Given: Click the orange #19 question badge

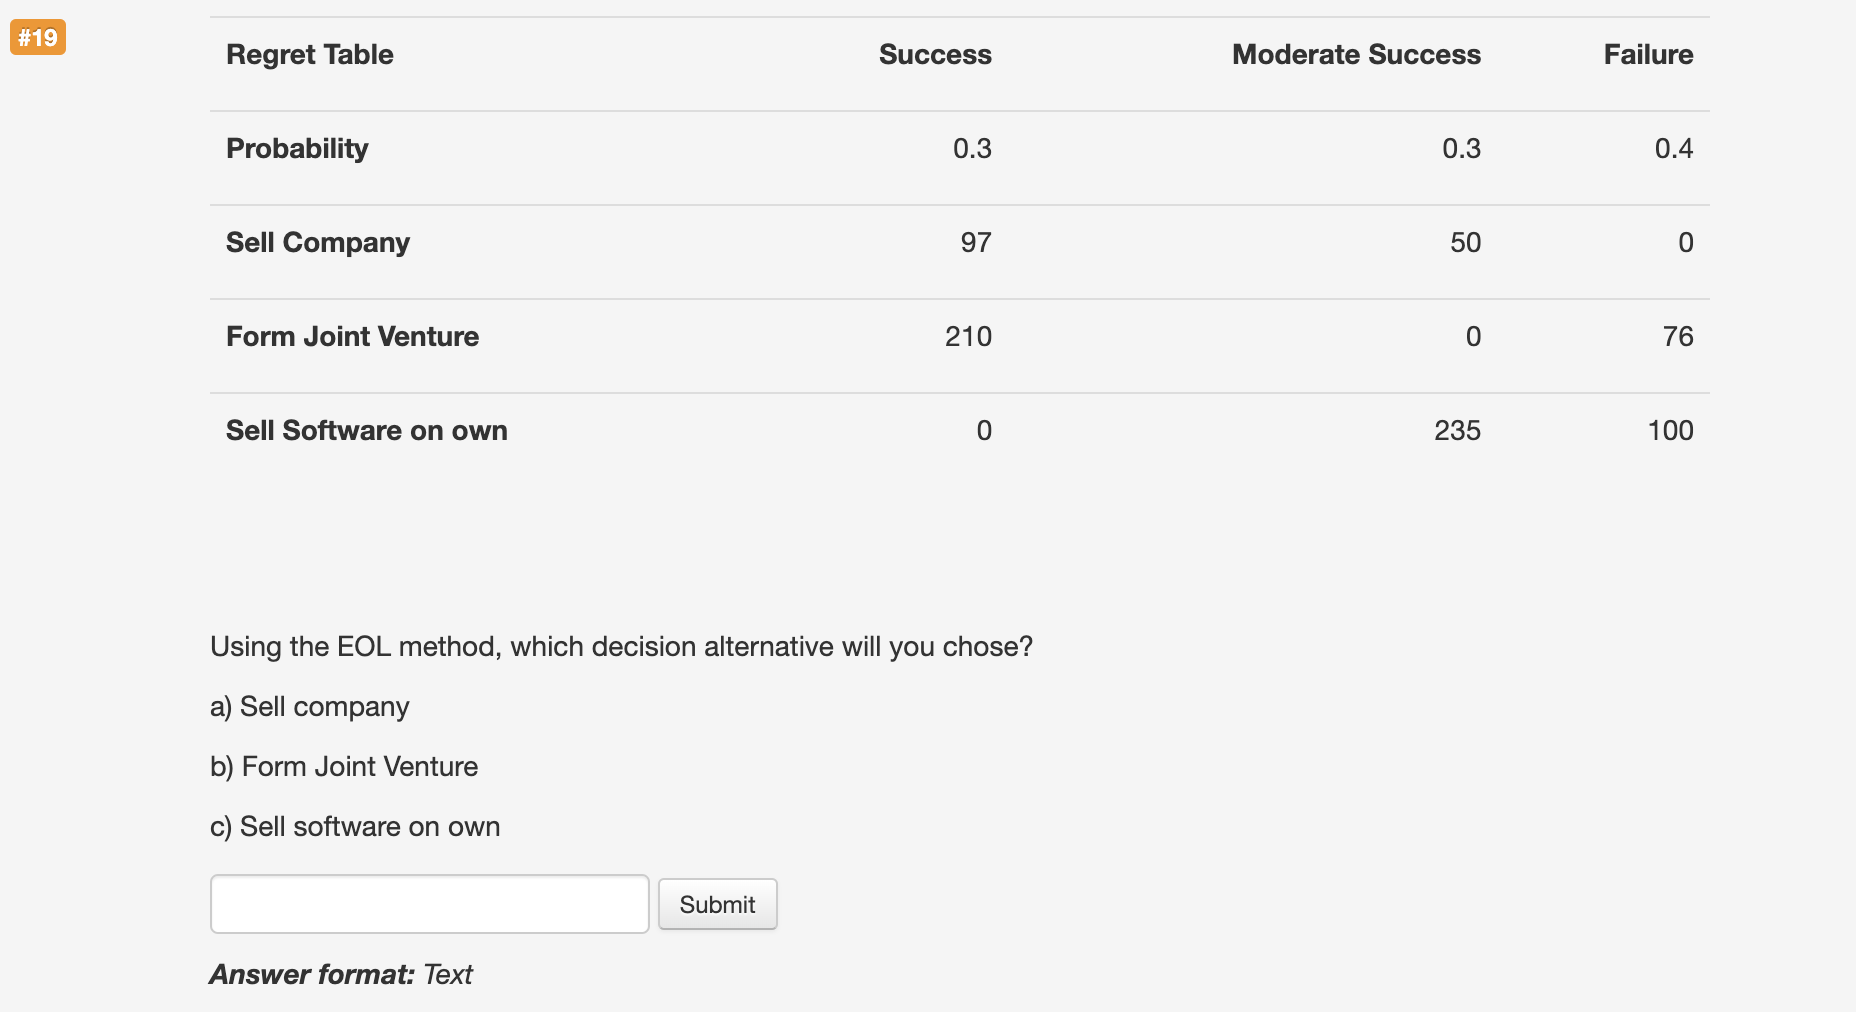Looking at the screenshot, I should coord(37,37).
